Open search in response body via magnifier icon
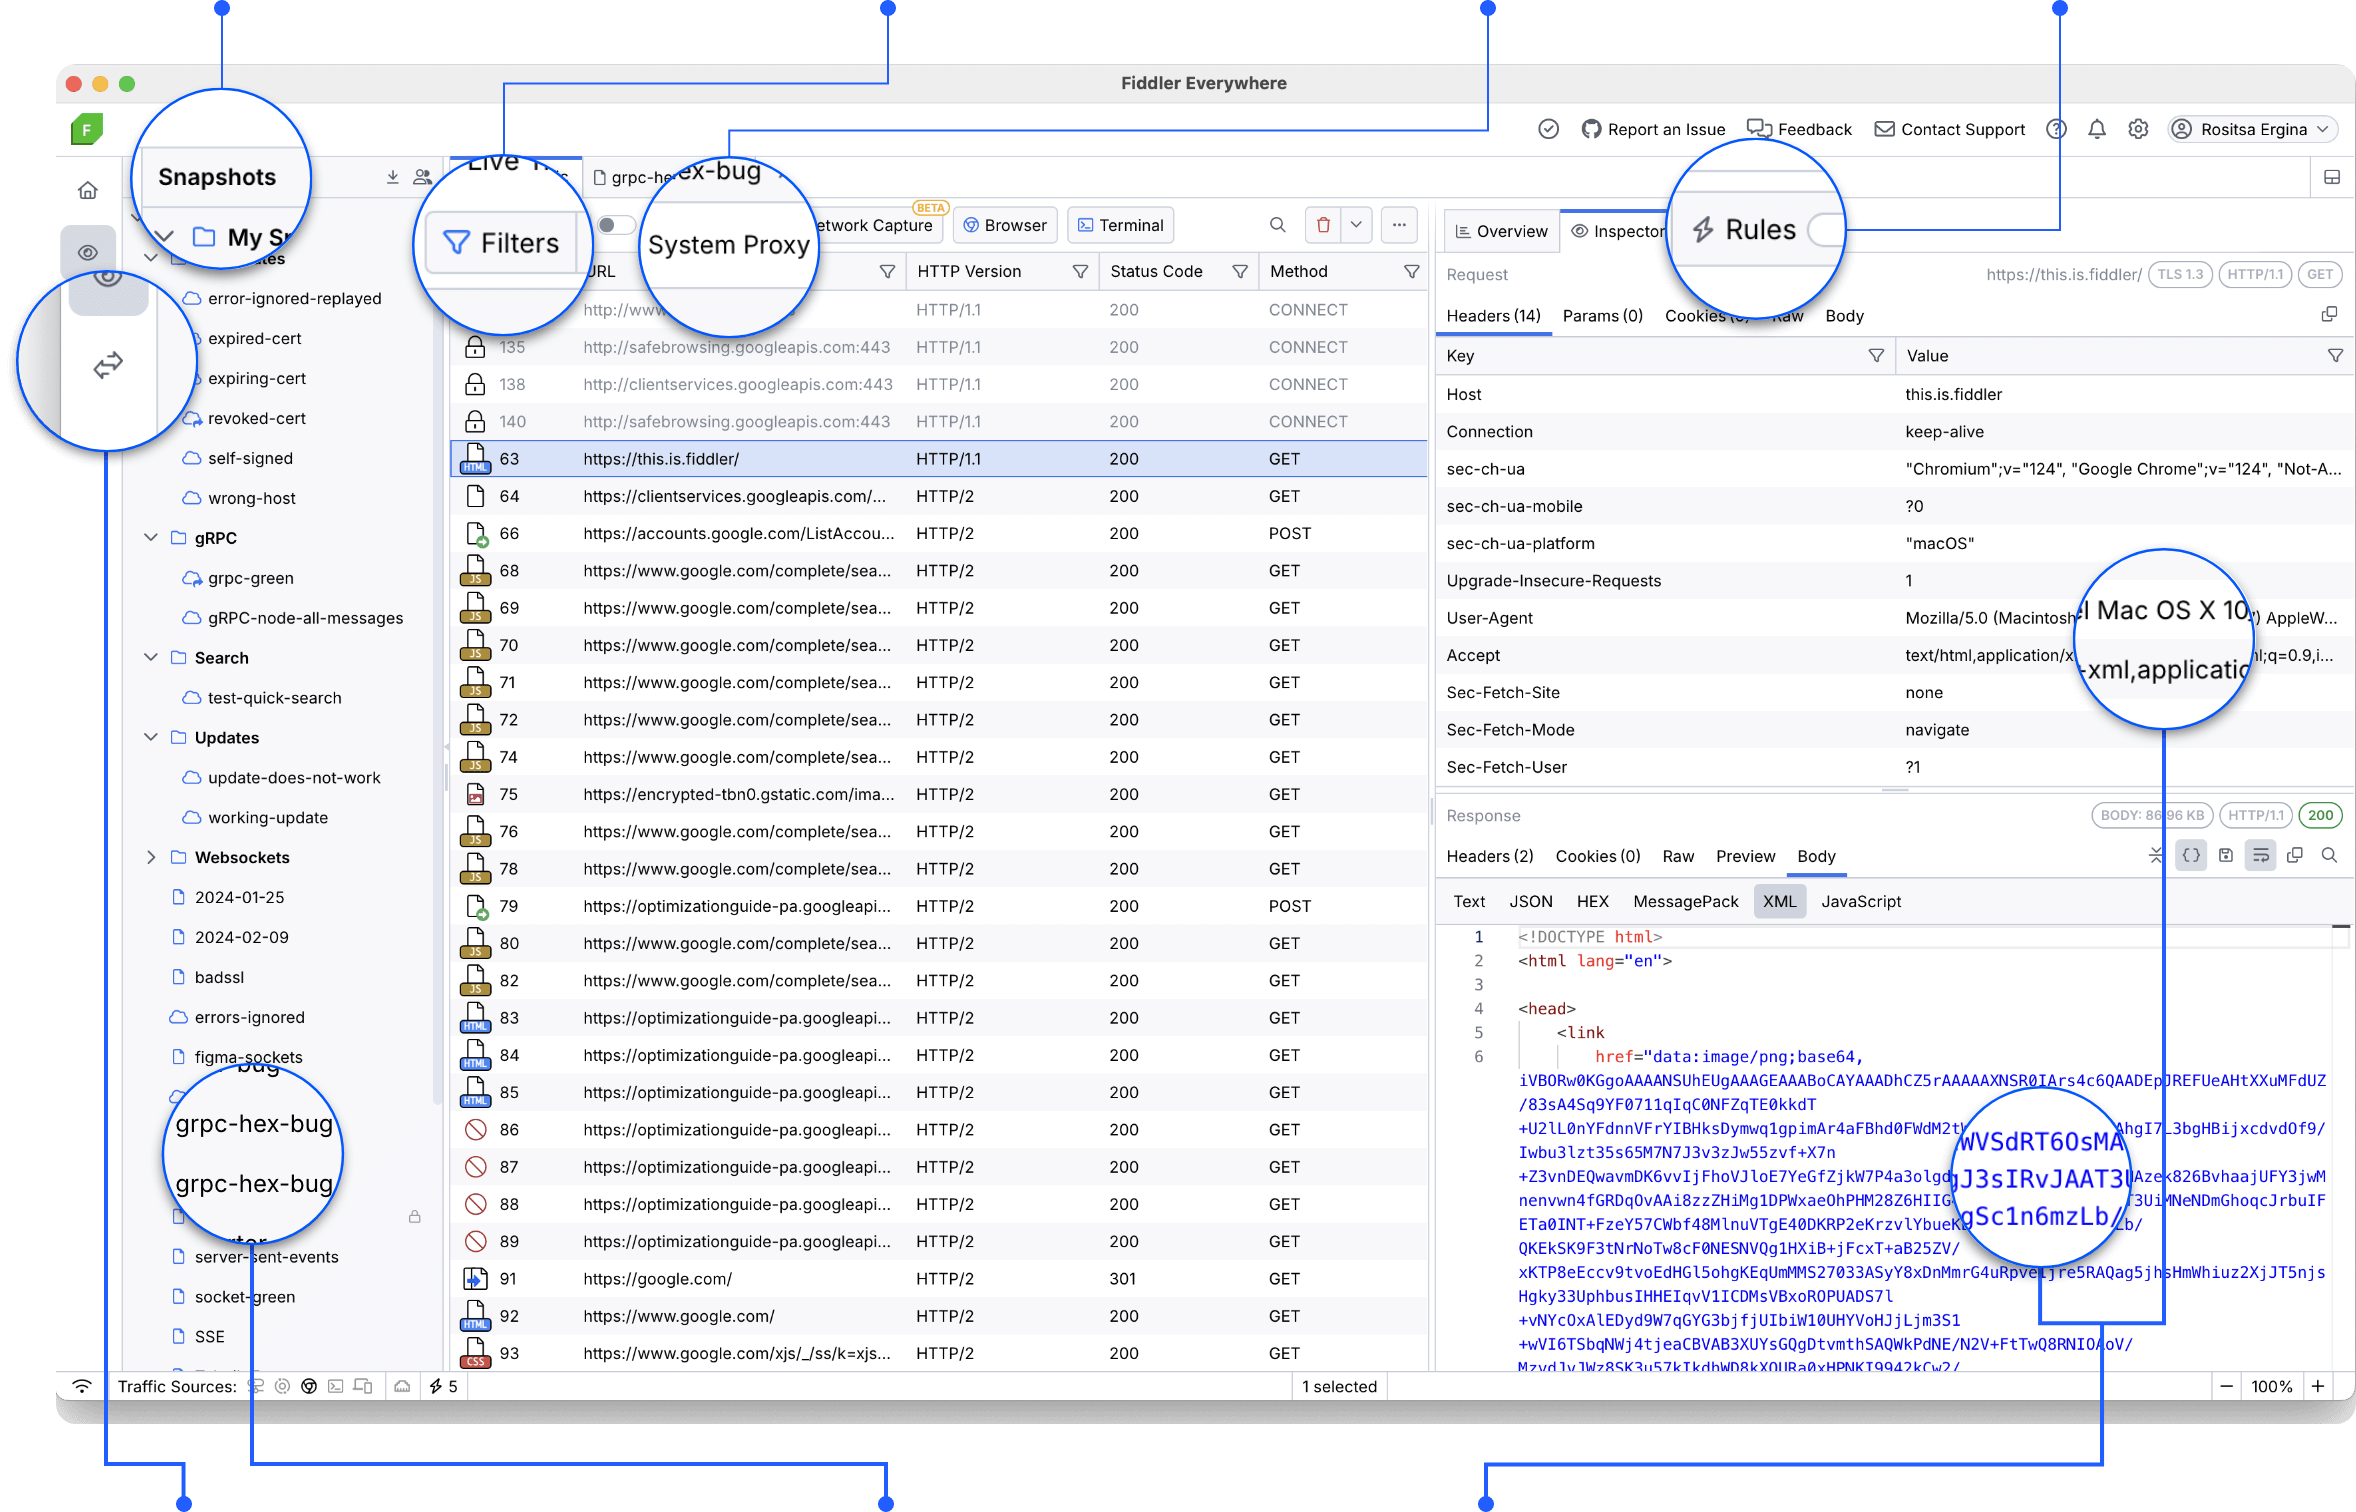2356x1512 pixels. click(2330, 856)
